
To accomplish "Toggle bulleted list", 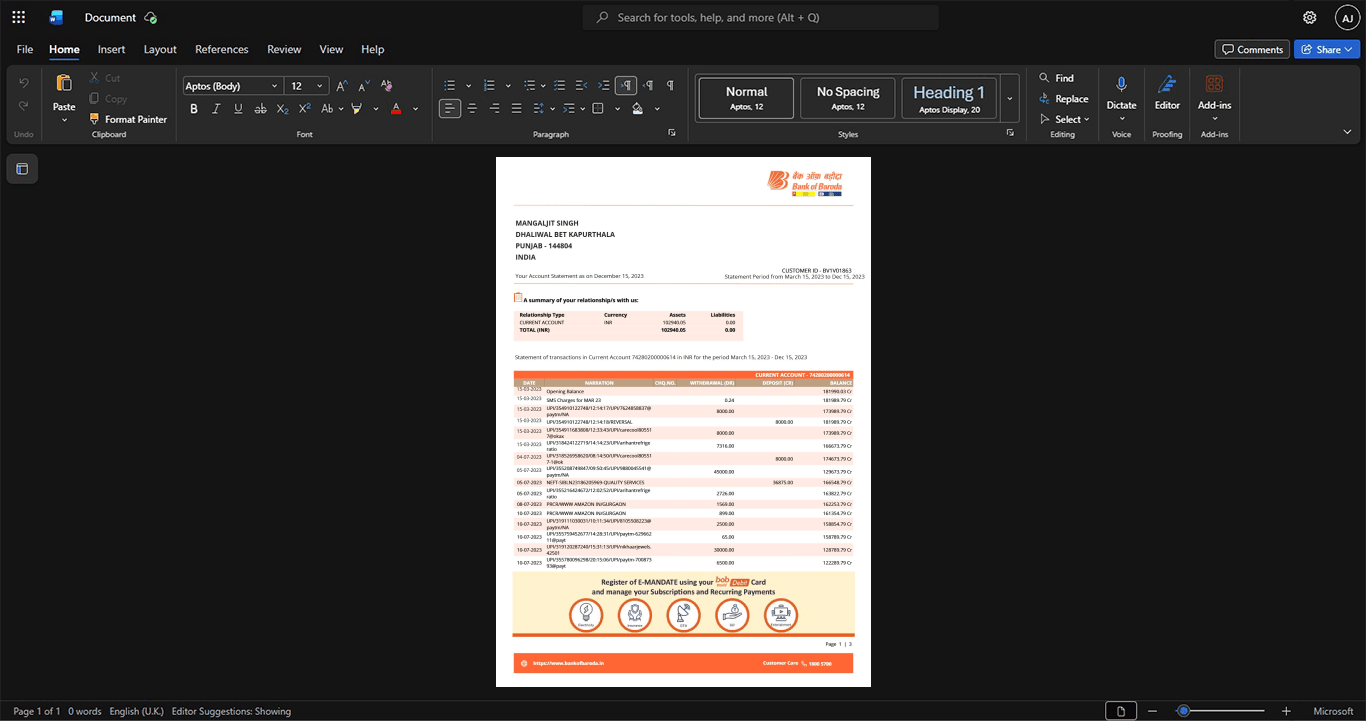I will 450,86.
